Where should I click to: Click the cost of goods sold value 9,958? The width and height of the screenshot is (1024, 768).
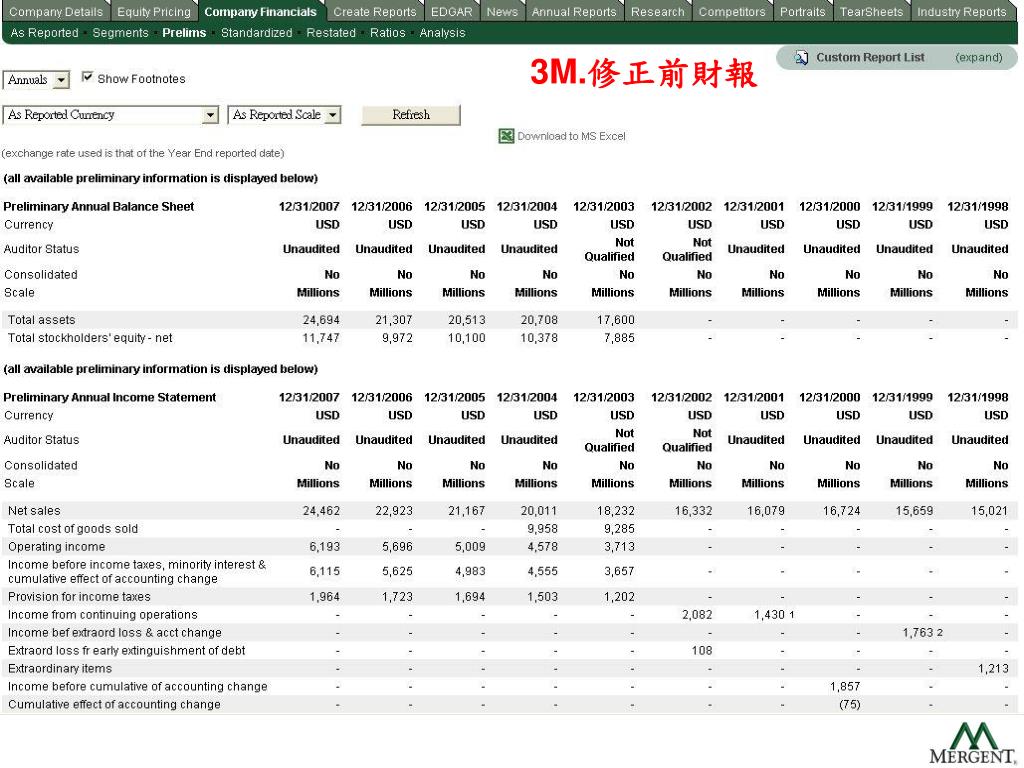(542, 528)
